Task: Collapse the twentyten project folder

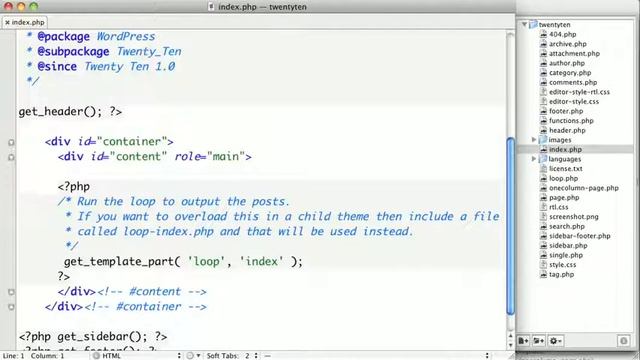Action: [x=524, y=24]
